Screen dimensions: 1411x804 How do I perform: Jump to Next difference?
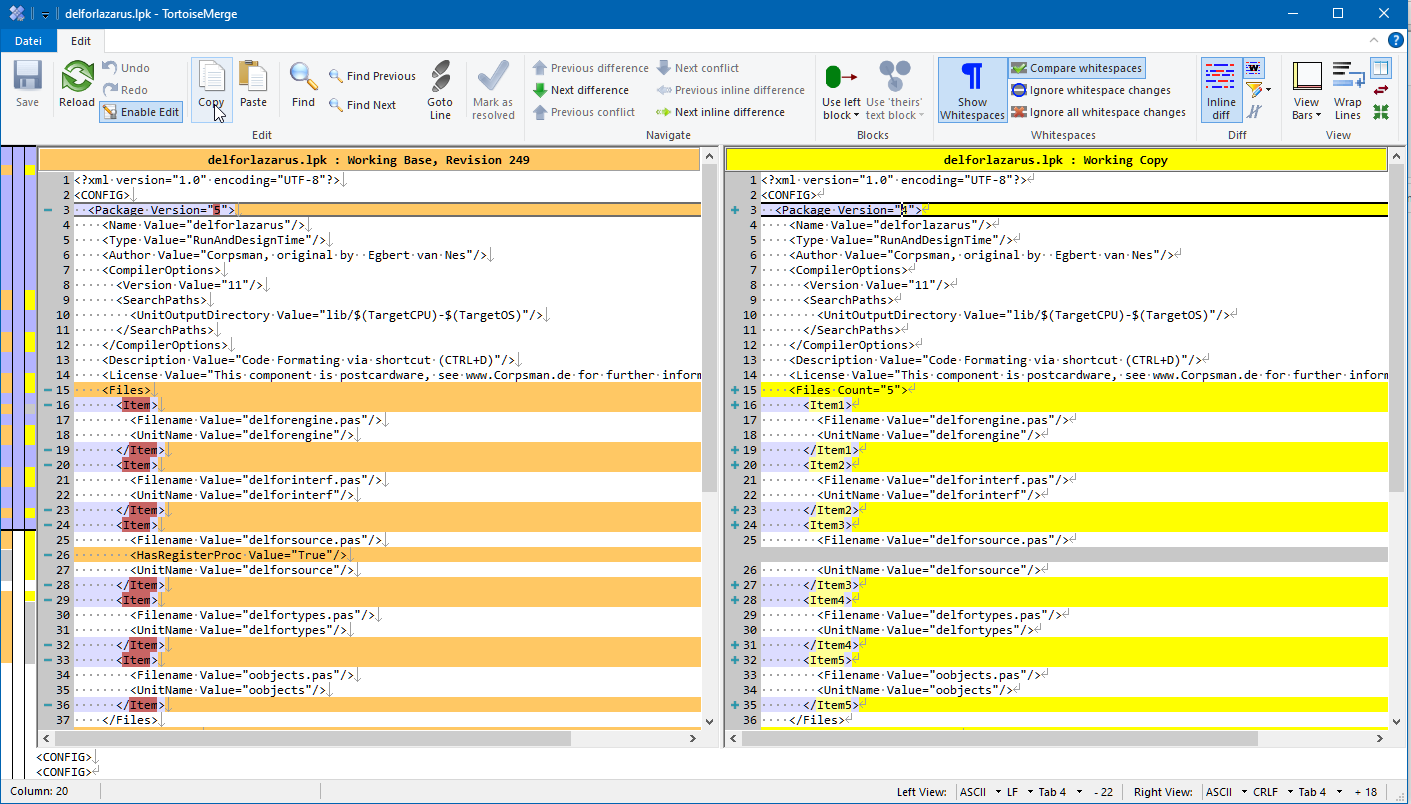(x=580, y=90)
